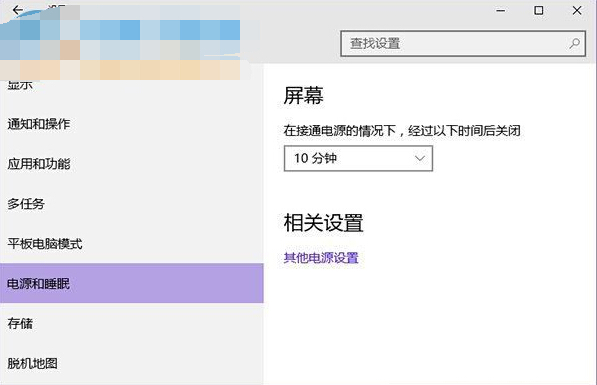Maximize the settings window
This screenshot has width=597, height=385.
(x=538, y=10)
